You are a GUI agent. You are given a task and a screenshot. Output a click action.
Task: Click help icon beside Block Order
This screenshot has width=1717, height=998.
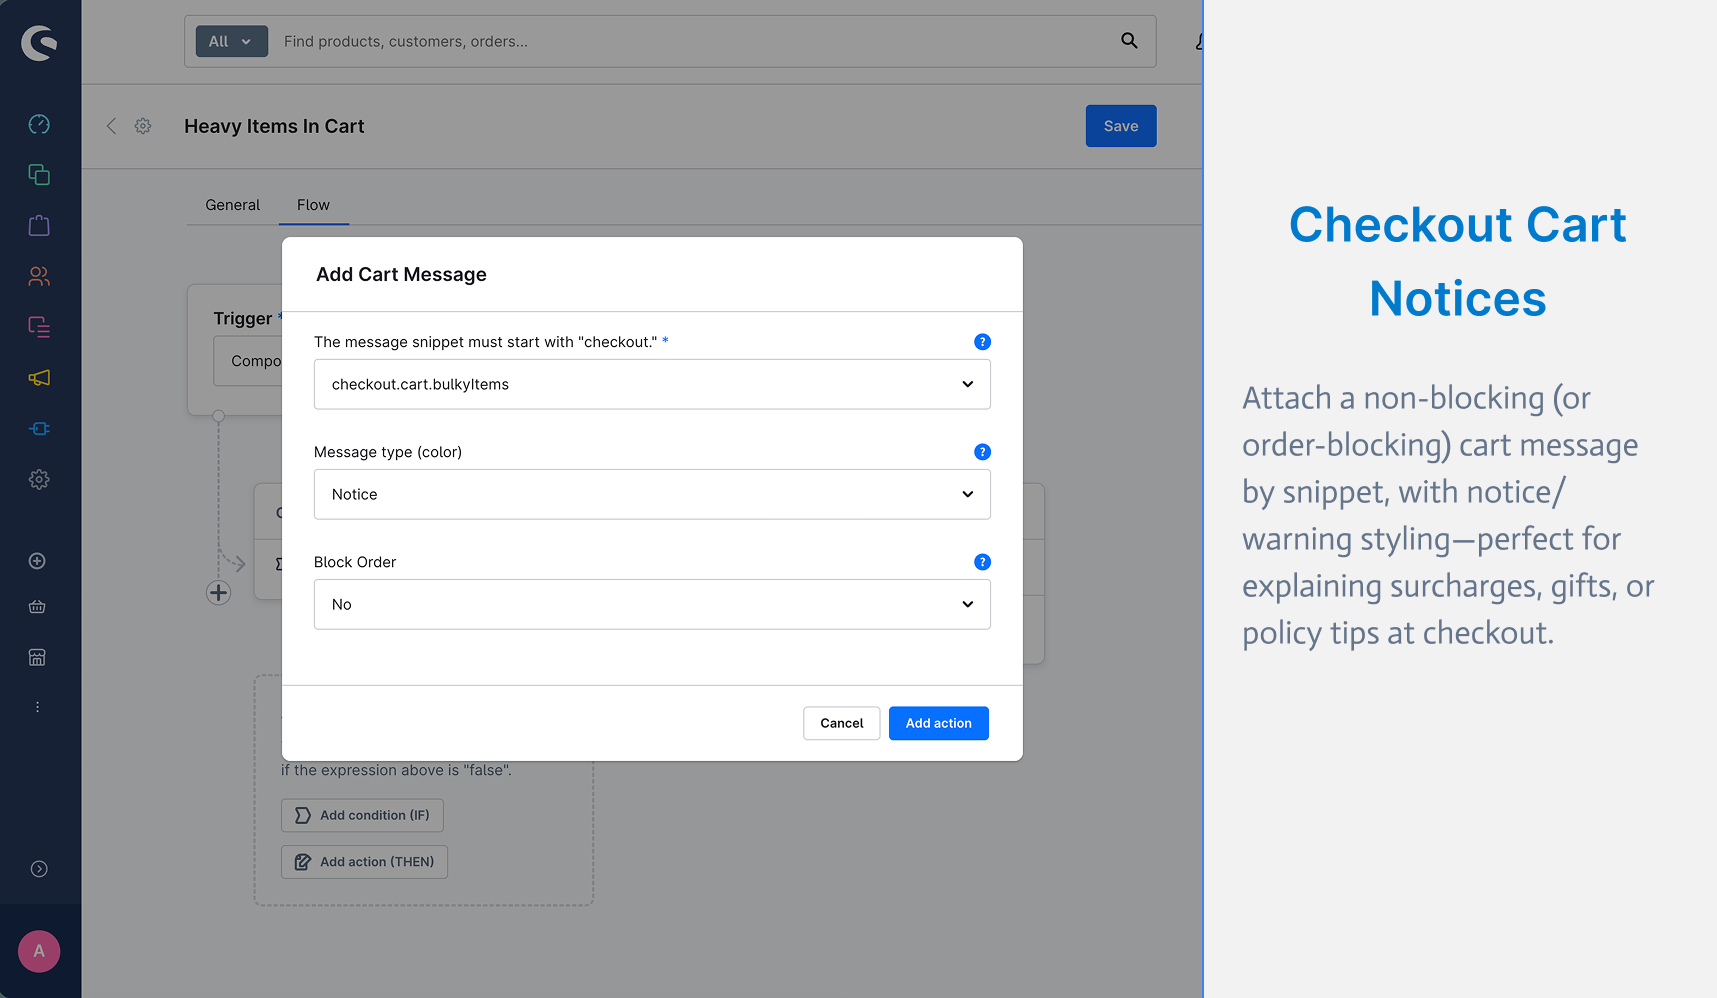point(982,562)
